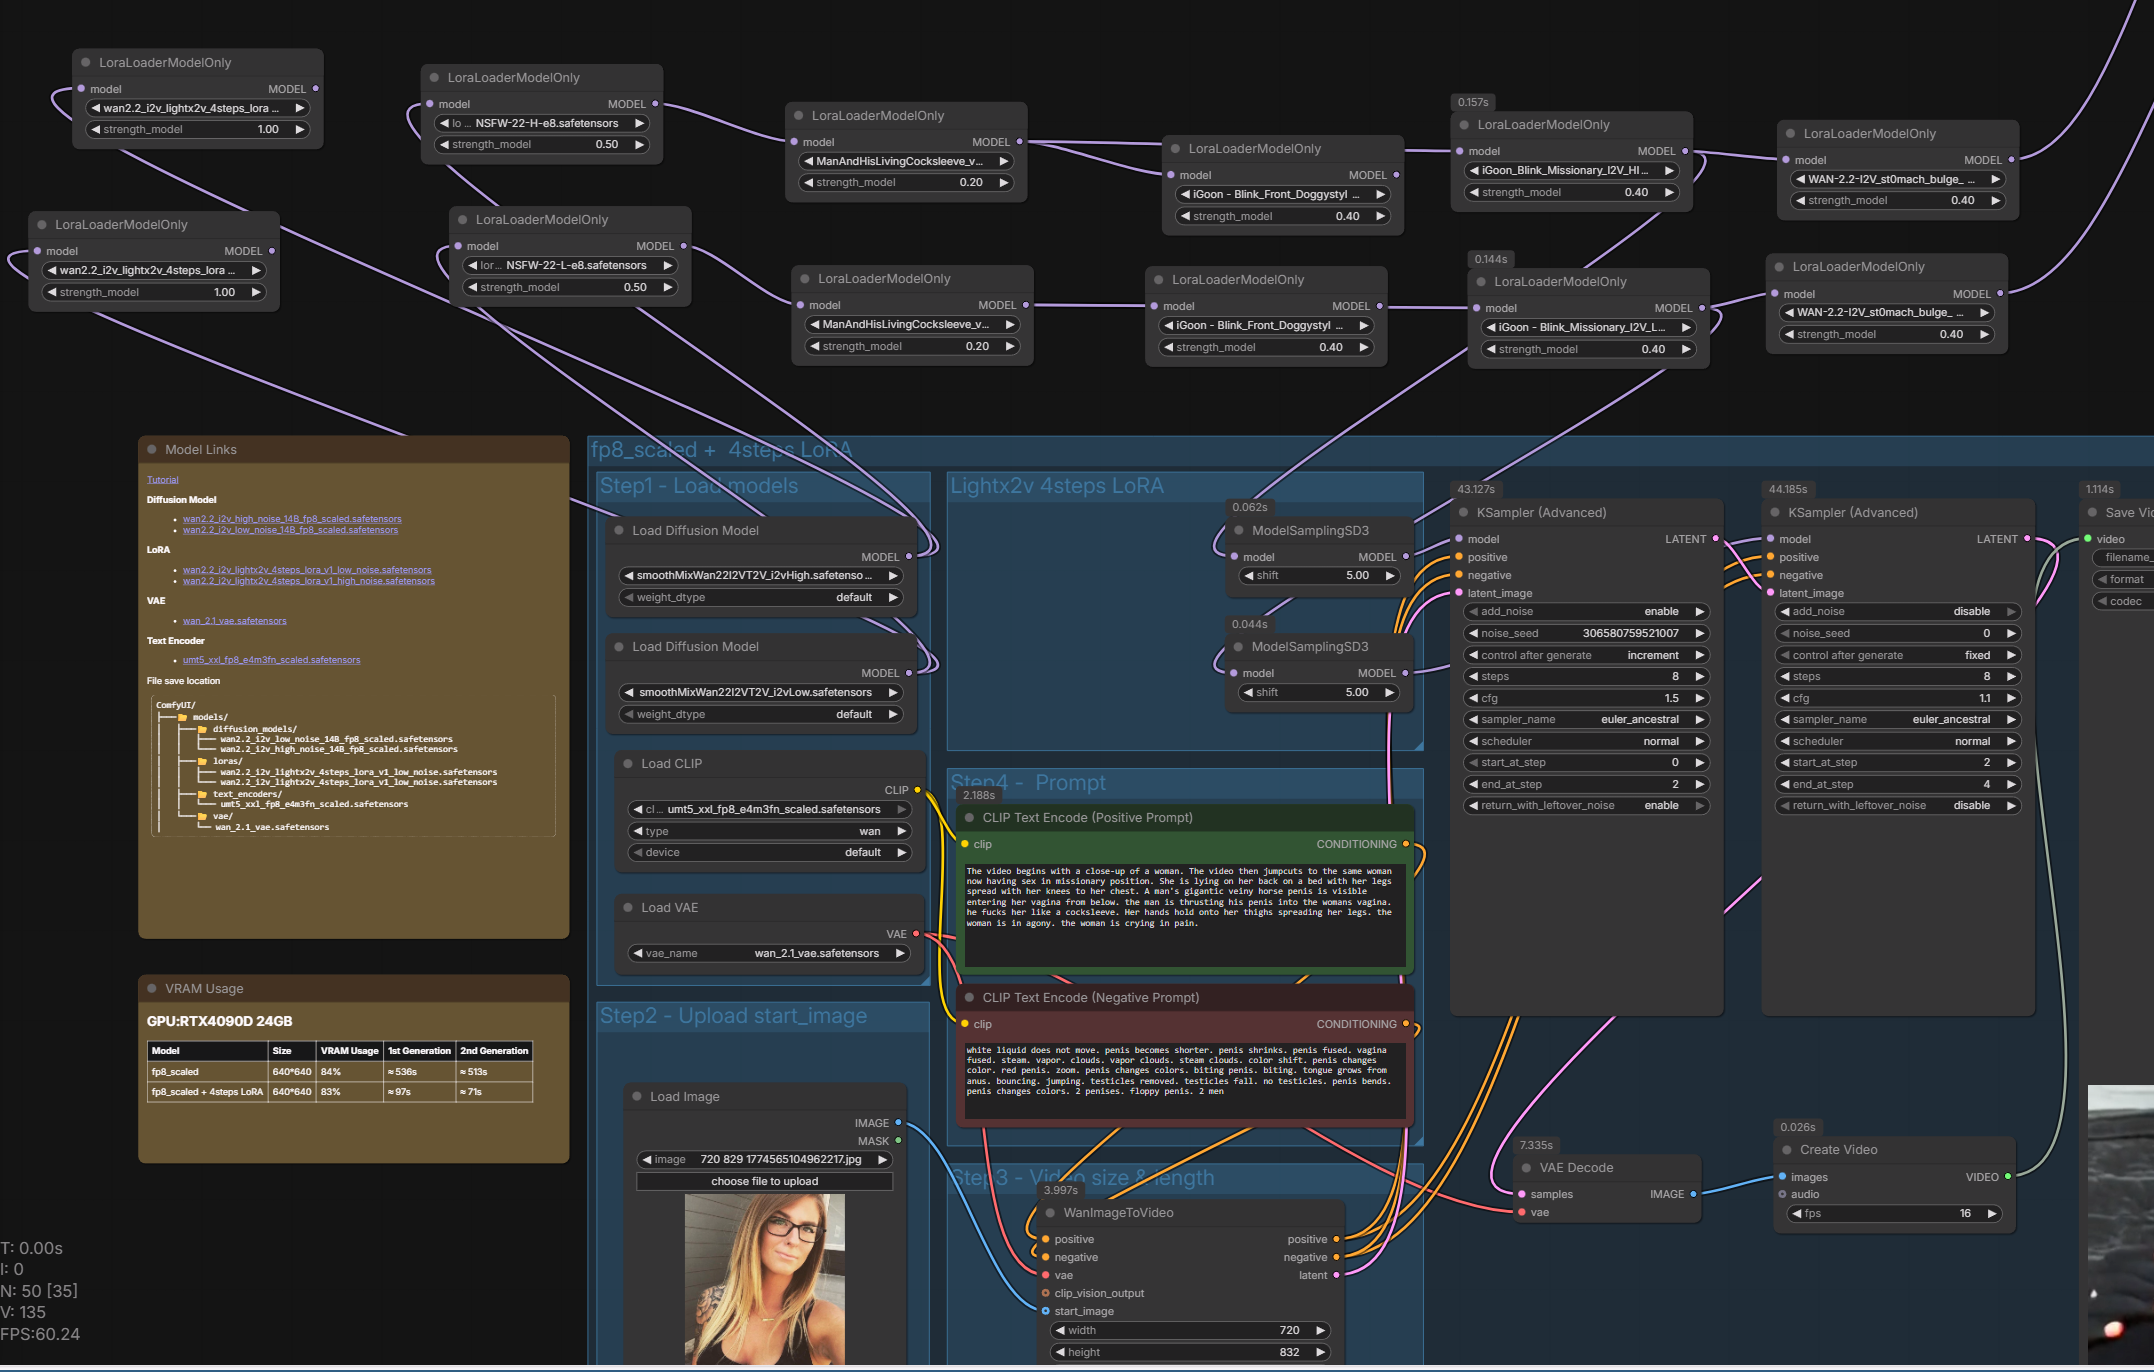Screen dimensions: 2154x1372
Task: Click the width field in WanImageToVideo
Action: pos(1189,1331)
